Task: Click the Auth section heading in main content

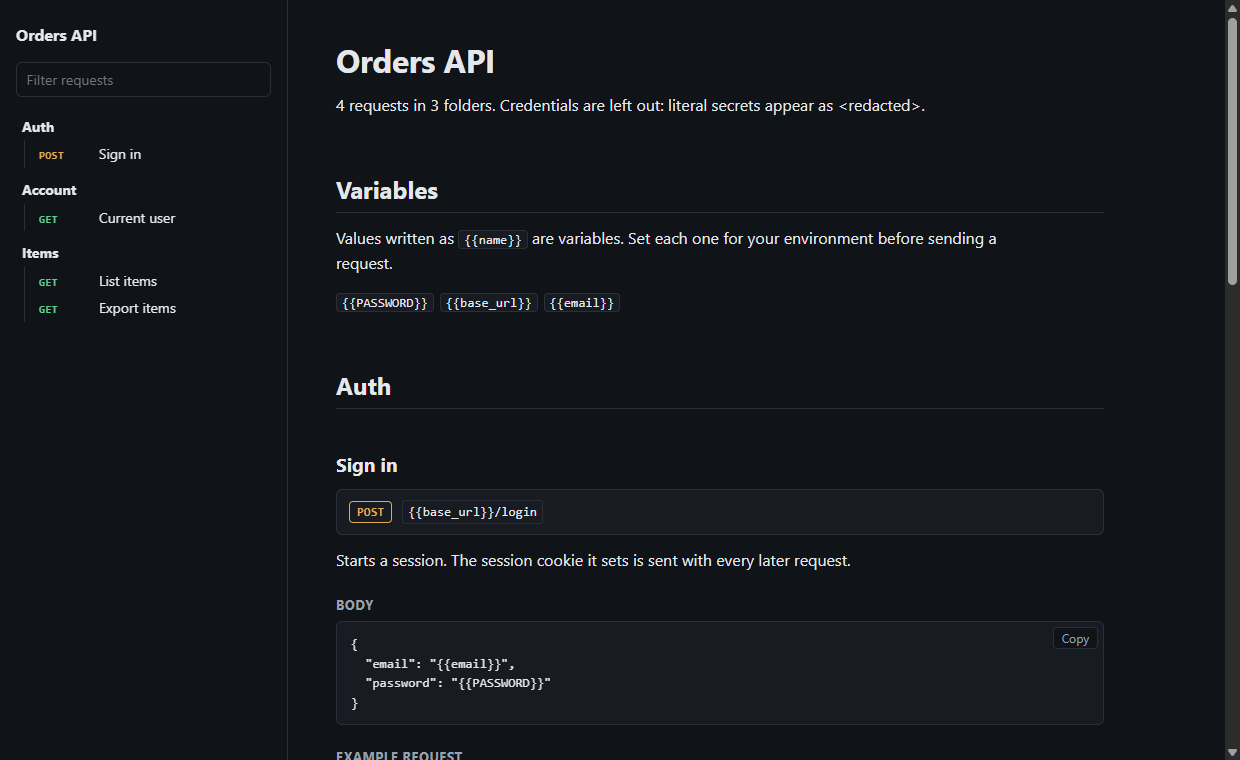Action: 363,387
